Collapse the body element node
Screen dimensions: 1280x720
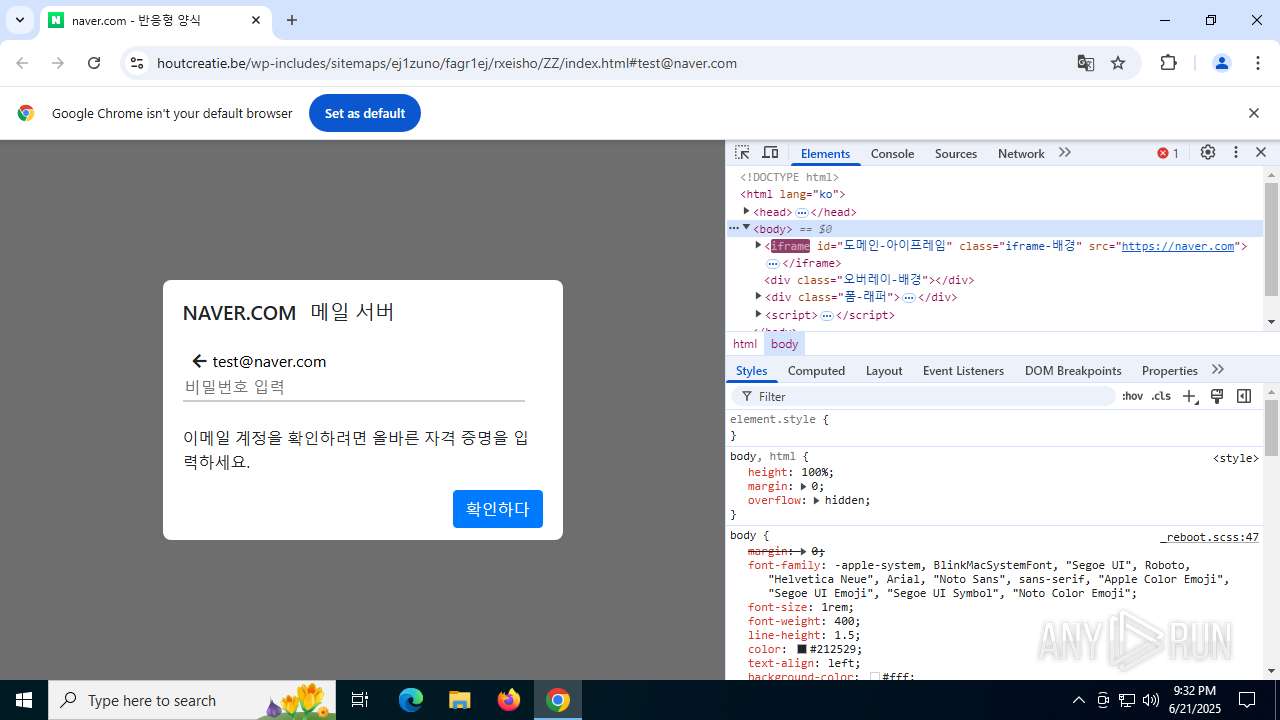(x=746, y=228)
